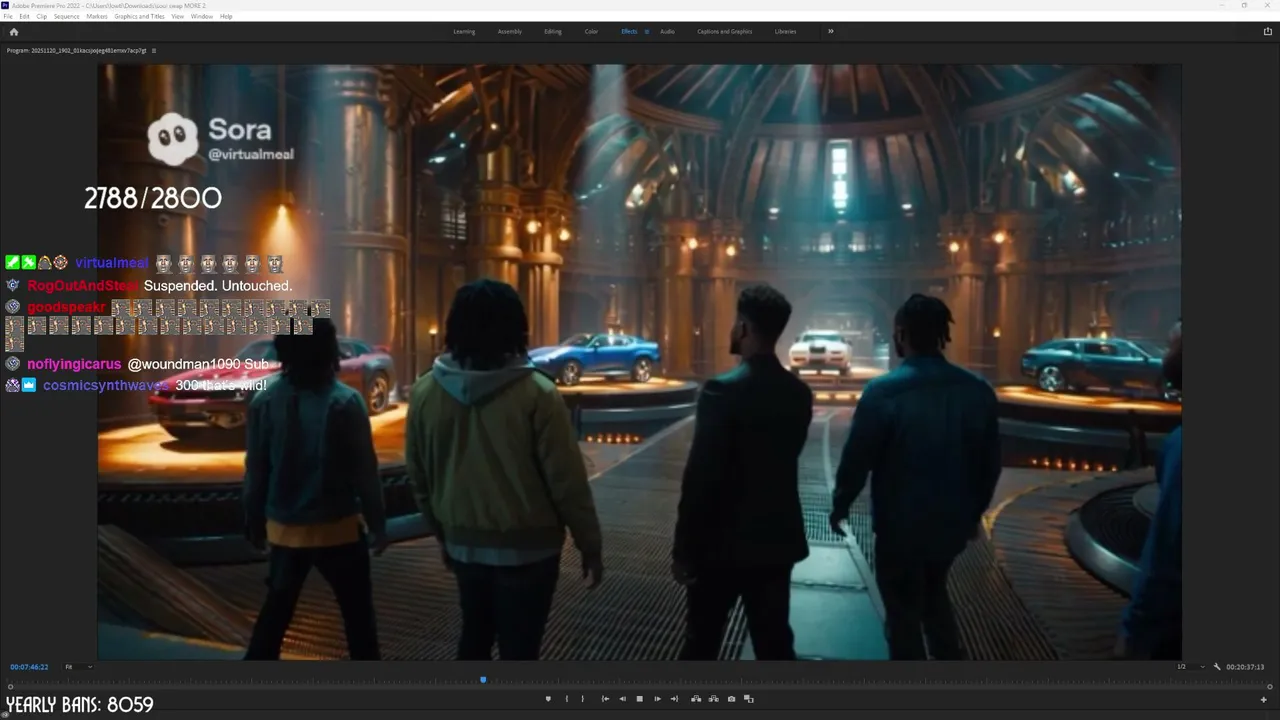Open the Markers menu

[x=97, y=16]
